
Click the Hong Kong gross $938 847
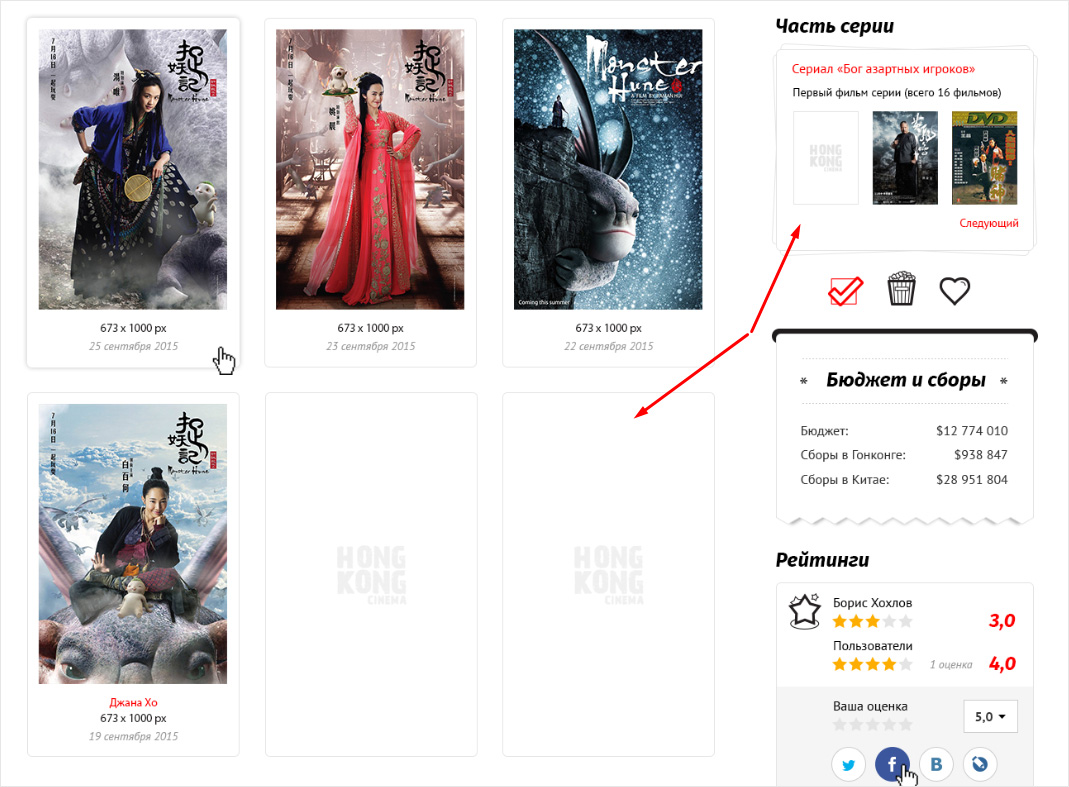coord(980,455)
